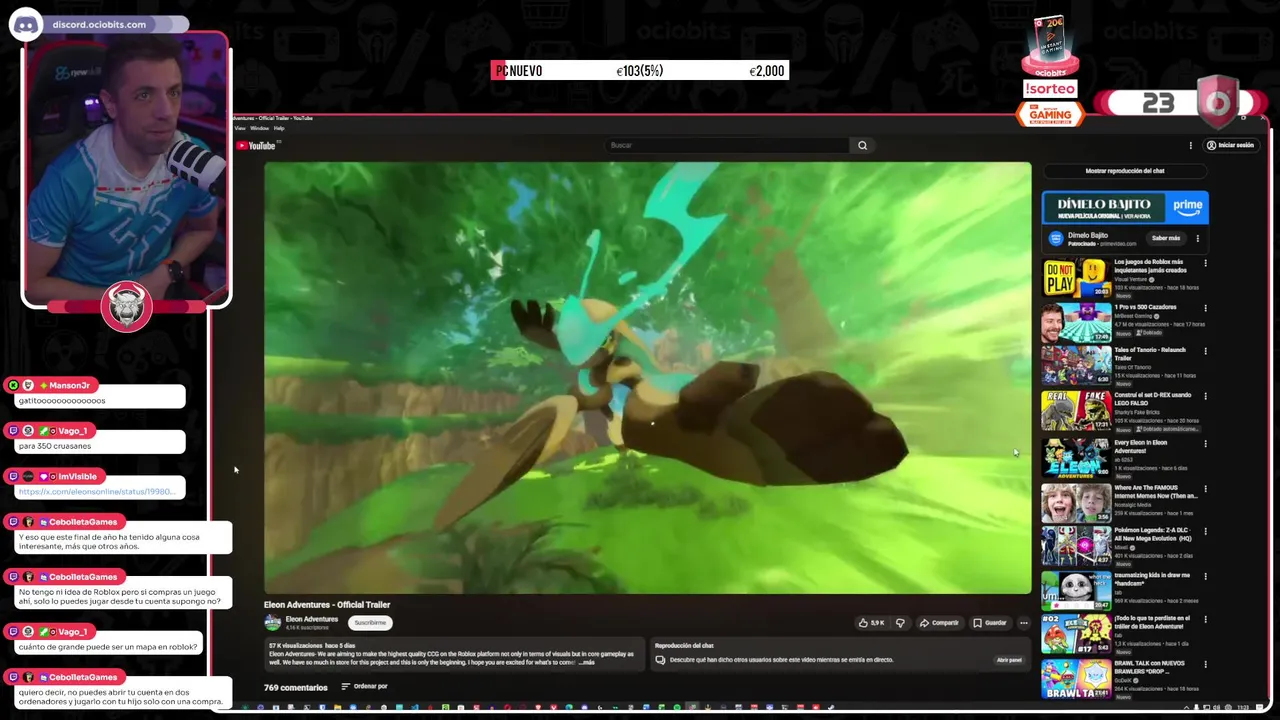Open Every Eleon thumbnail
Image resolution: width=1280 pixels, height=720 pixels.
(1076, 459)
